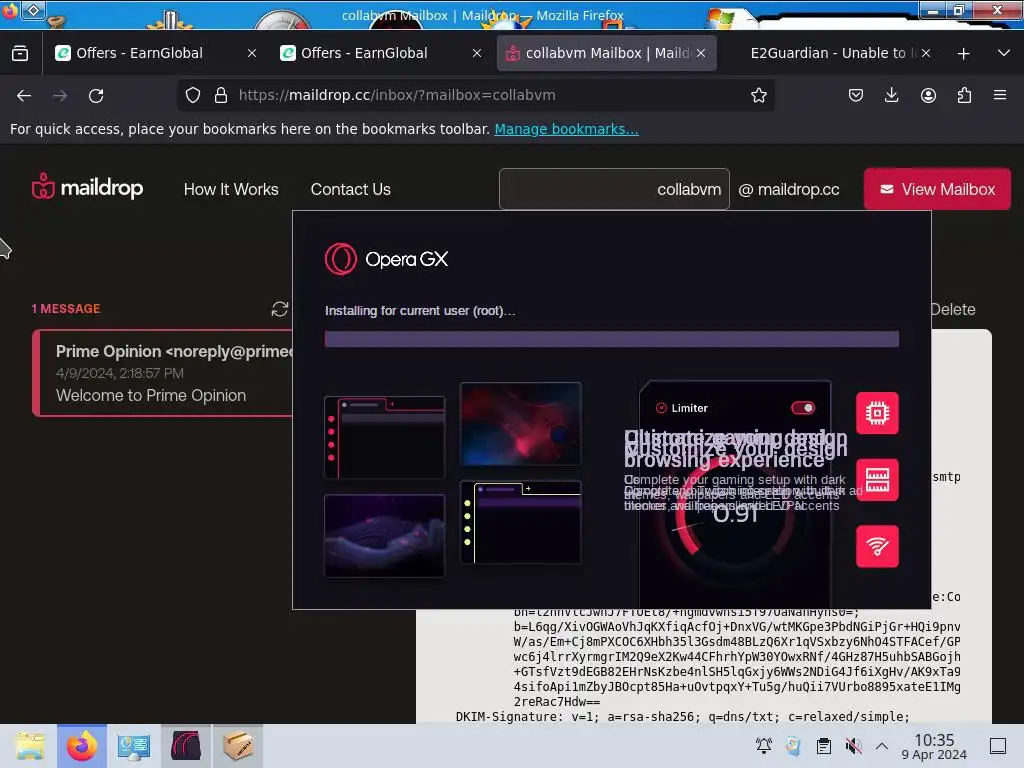Open the Extensions menu
The height and width of the screenshot is (768, 1024).
click(964, 95)
